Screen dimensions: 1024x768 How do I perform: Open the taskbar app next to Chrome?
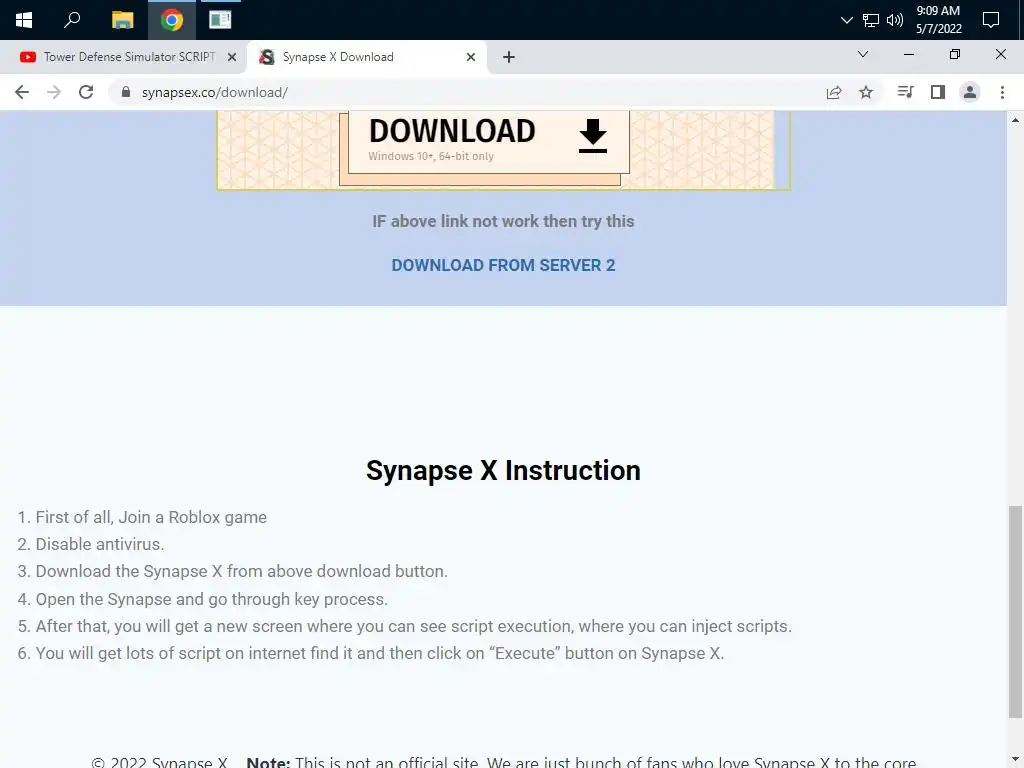pos(220,20)
